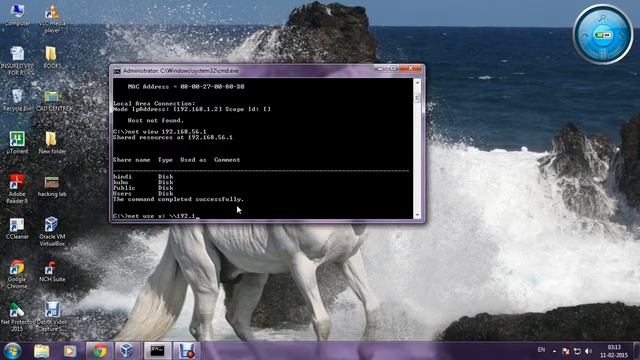Show hidden system tray icons
Screen dimensions: 640x360
554,351
